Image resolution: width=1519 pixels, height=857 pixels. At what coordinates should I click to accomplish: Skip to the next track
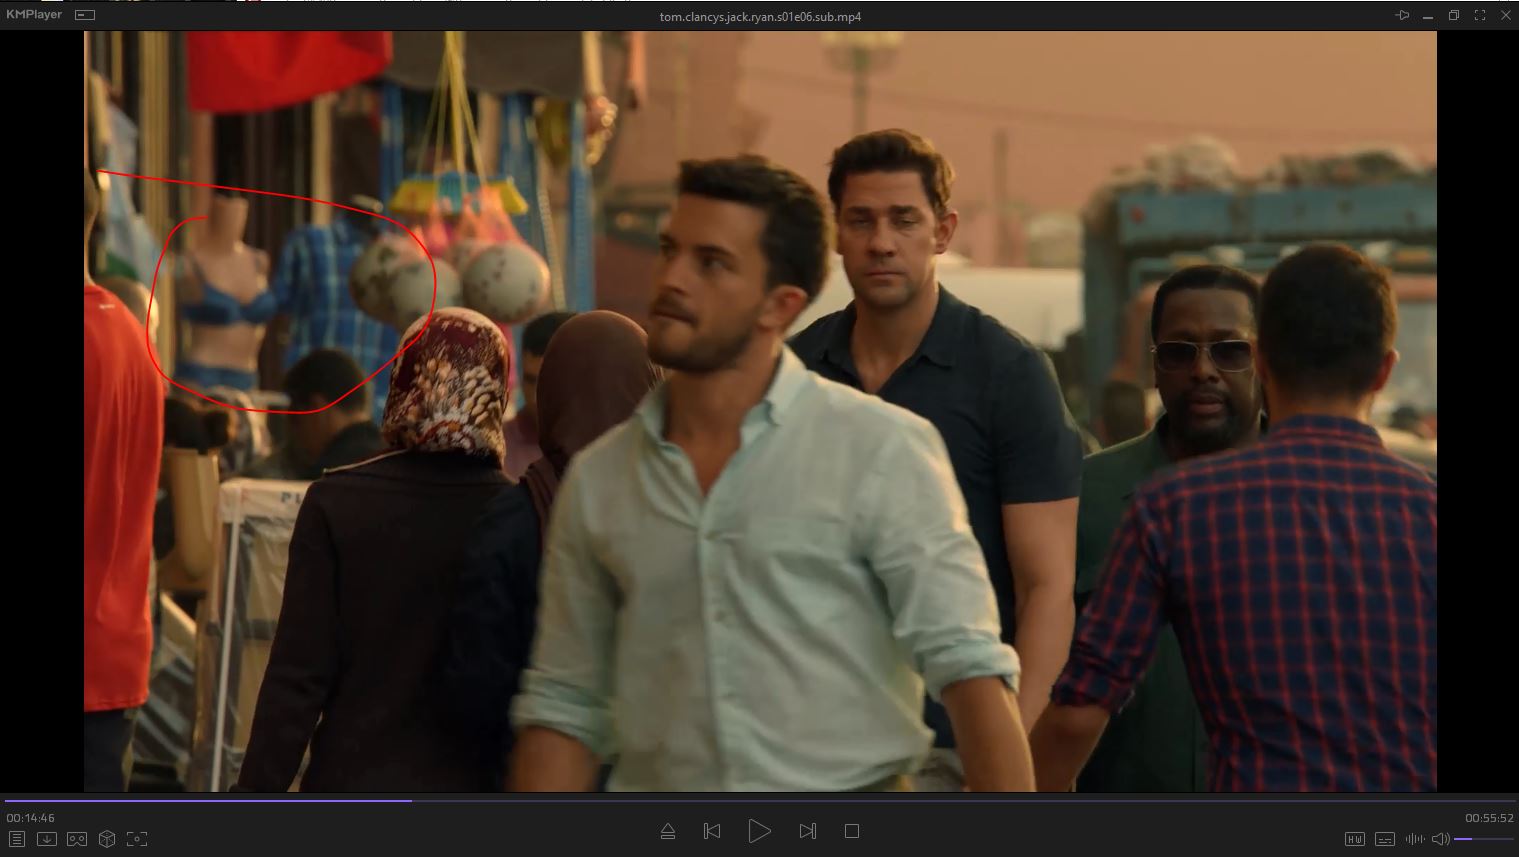tap(808, 831)
